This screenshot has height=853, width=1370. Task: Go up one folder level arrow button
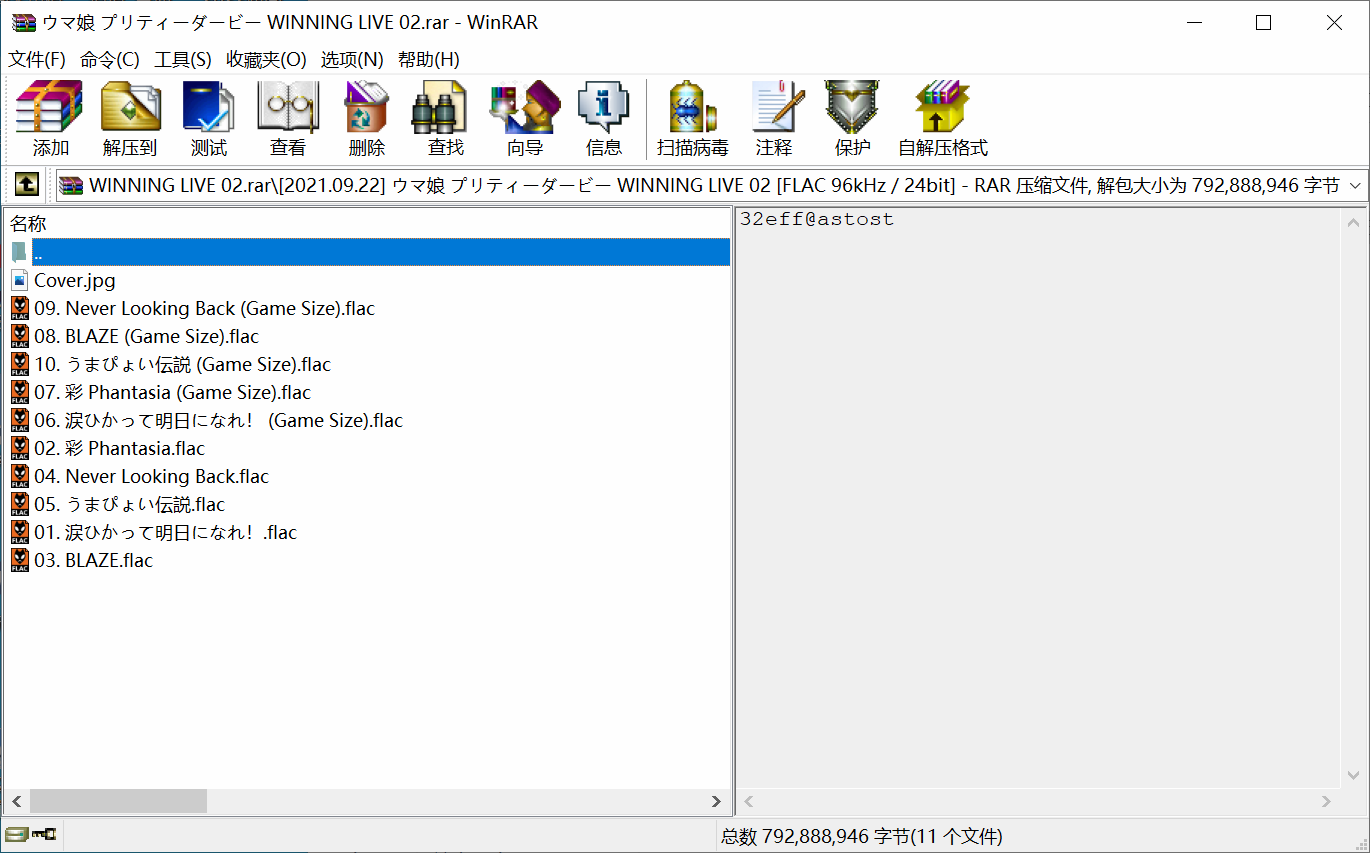[26, 185]
